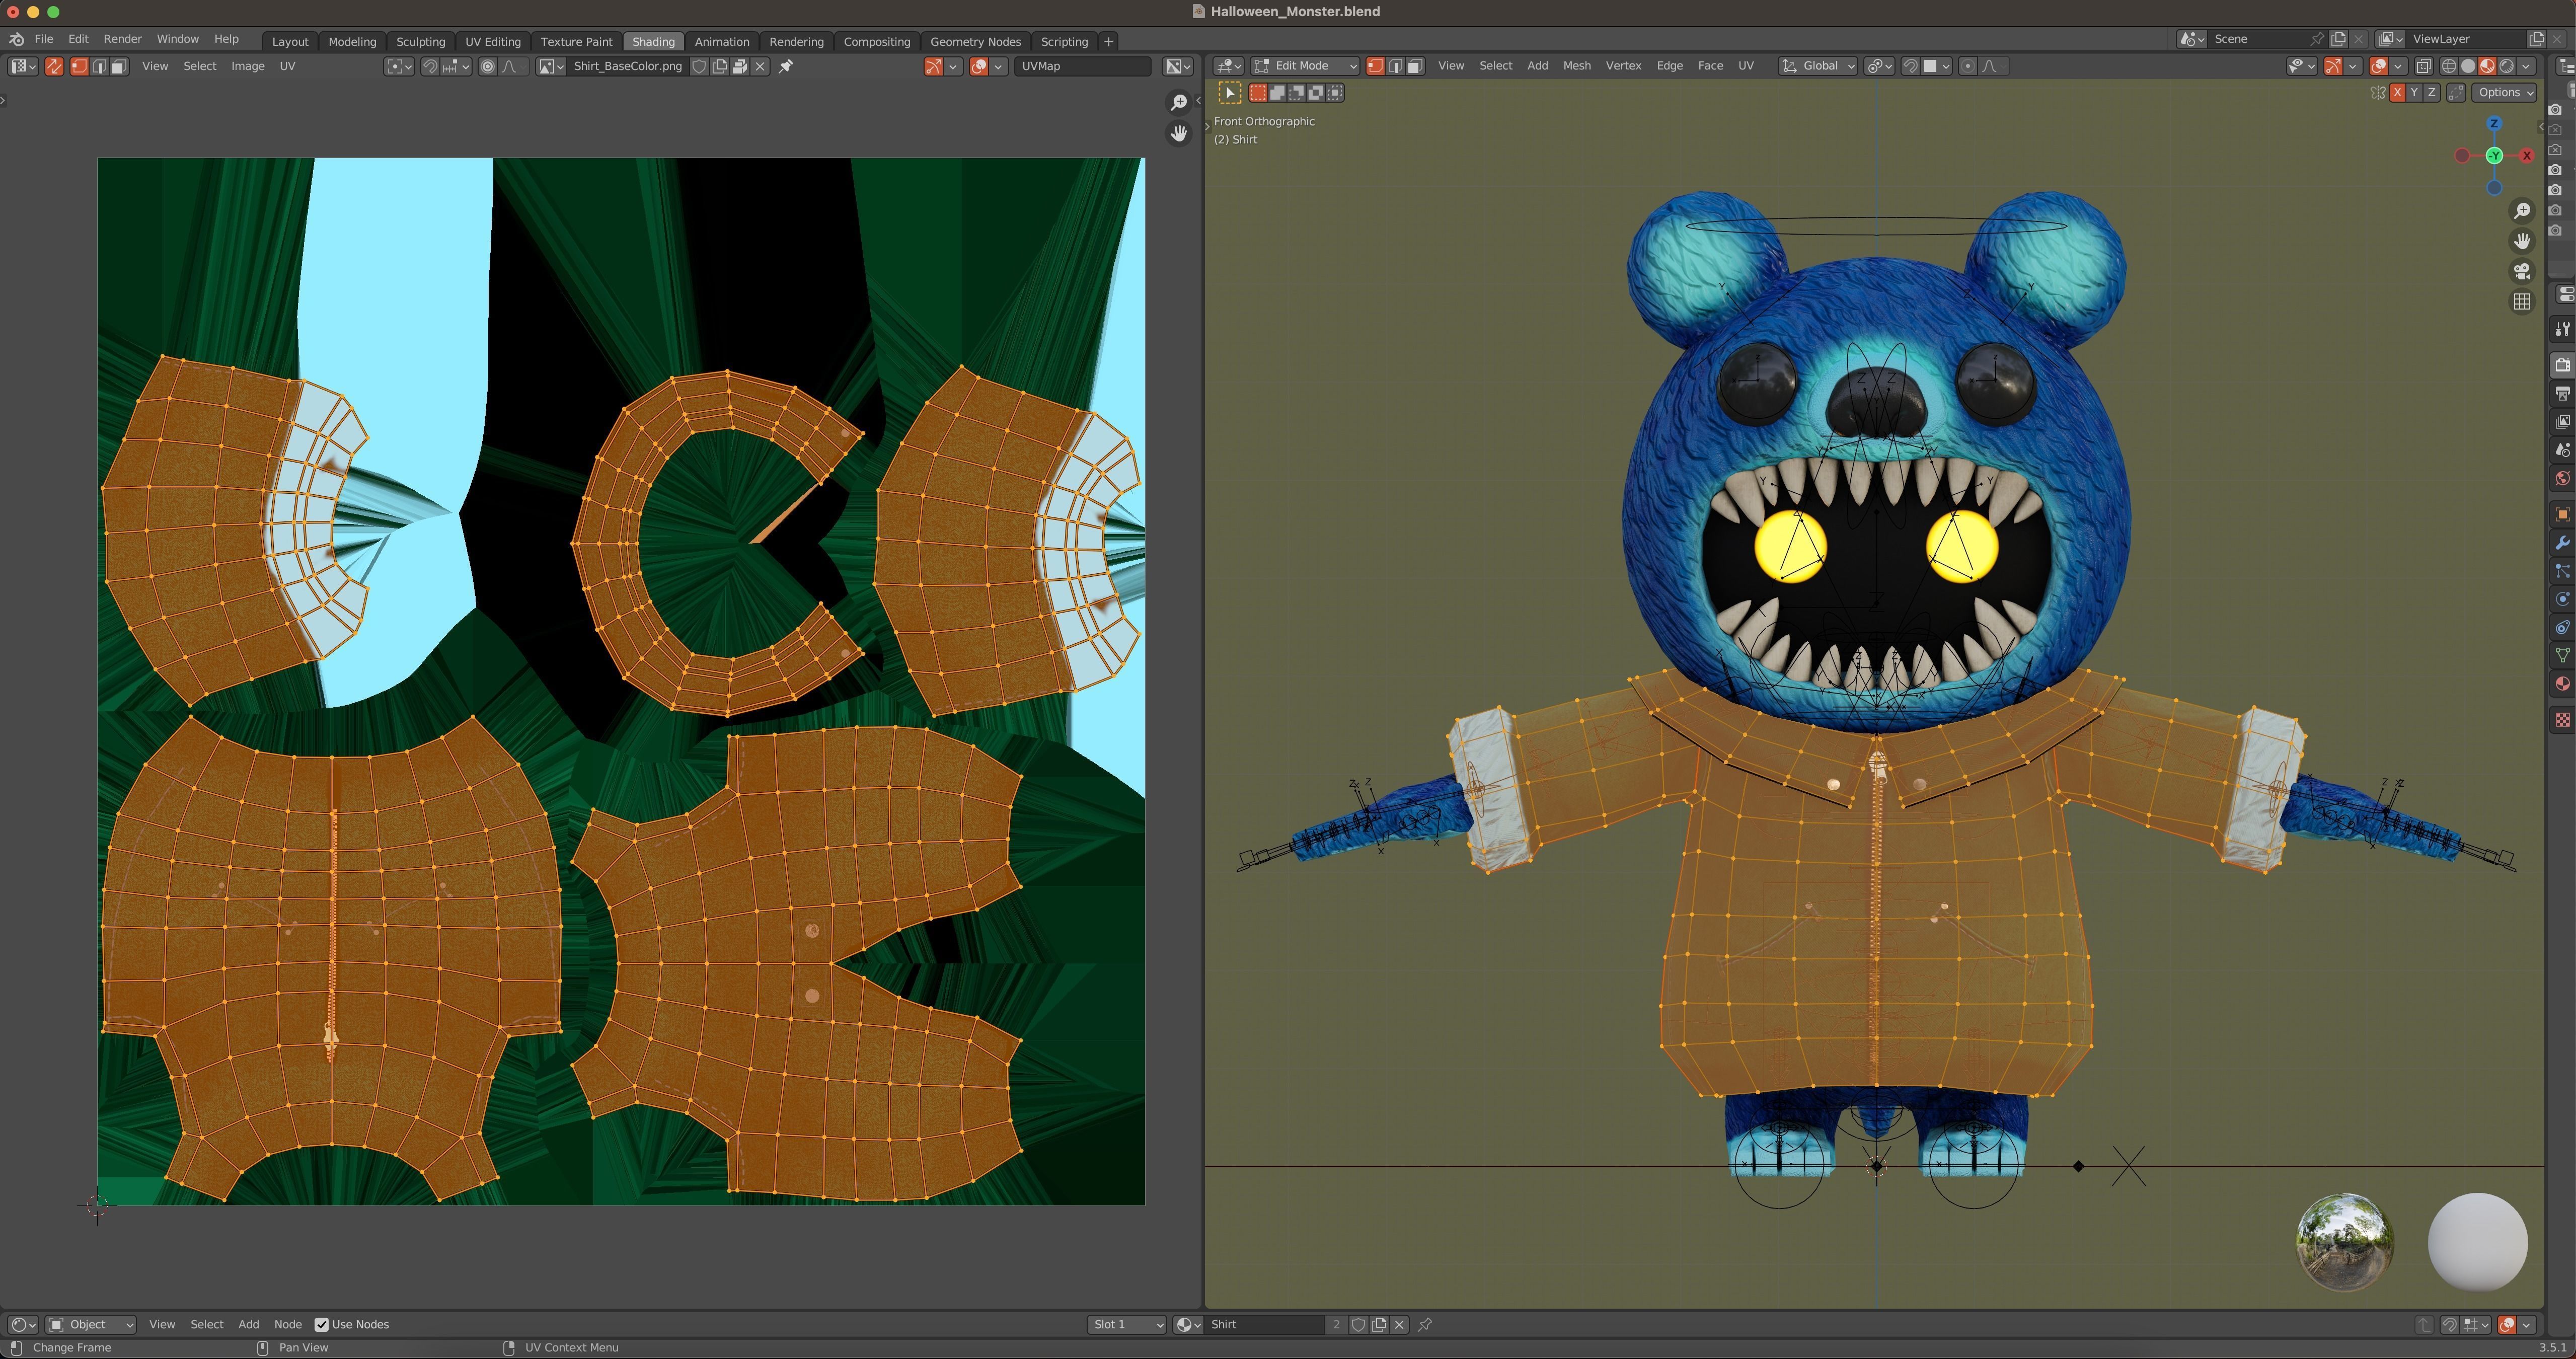Open Global transform orientation dropdown
Image resolution: width=2576 pixels, height=1359 pixels.
(x=1818, y=66)
